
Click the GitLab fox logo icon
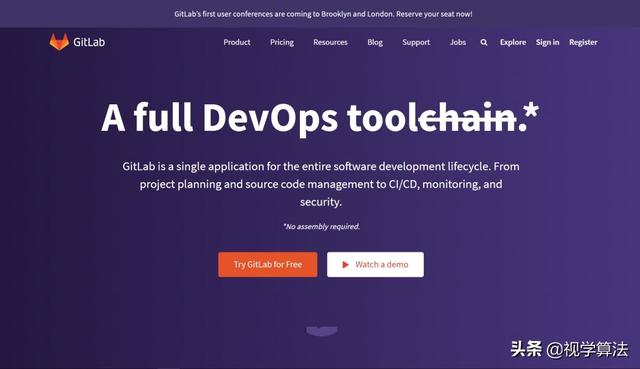click(59, 42)
